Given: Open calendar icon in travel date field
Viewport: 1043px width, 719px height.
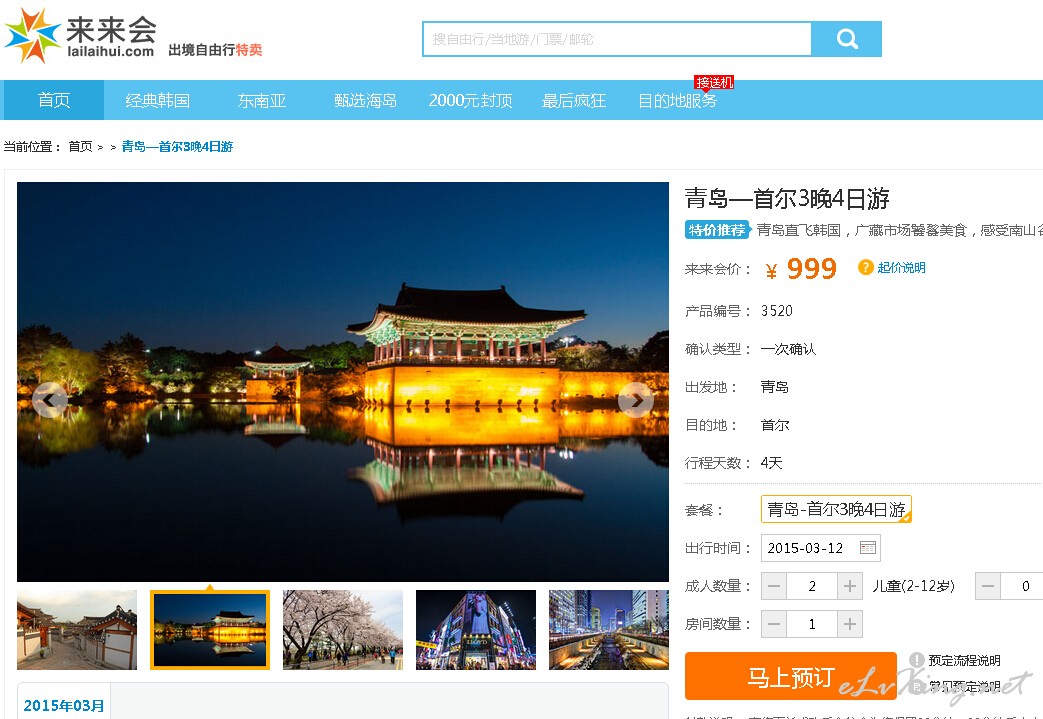Looking at the screenshot, I should coord(867,548).
